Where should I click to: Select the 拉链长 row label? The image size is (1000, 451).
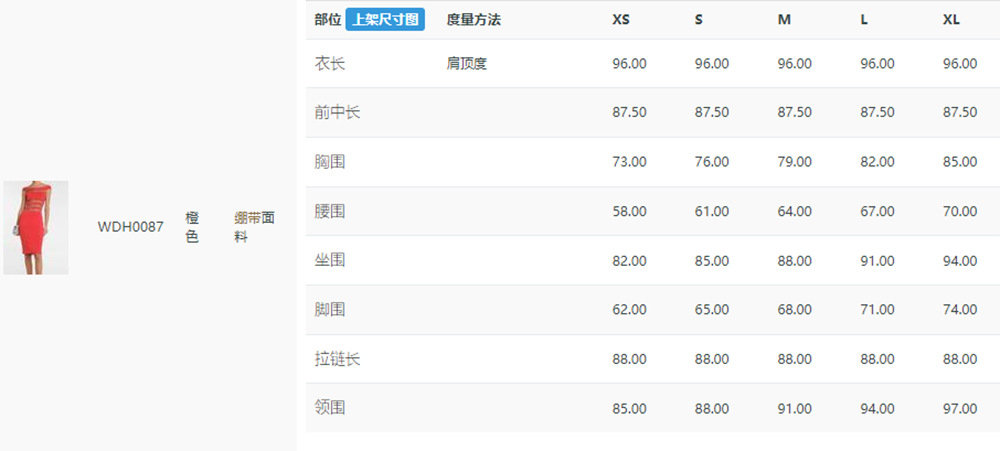tap(337, 359)
